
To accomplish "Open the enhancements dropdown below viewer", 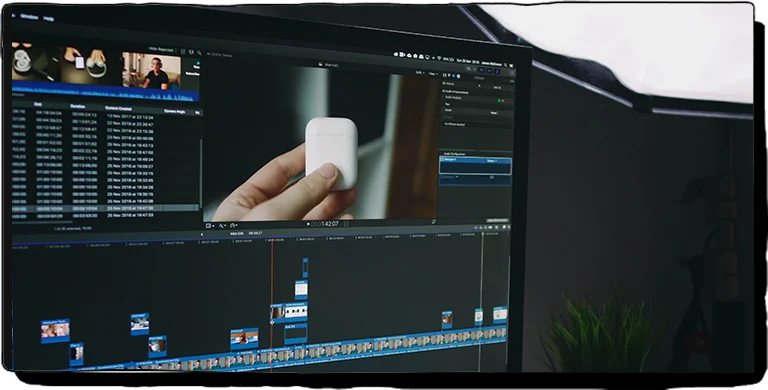I will [222, 225].
